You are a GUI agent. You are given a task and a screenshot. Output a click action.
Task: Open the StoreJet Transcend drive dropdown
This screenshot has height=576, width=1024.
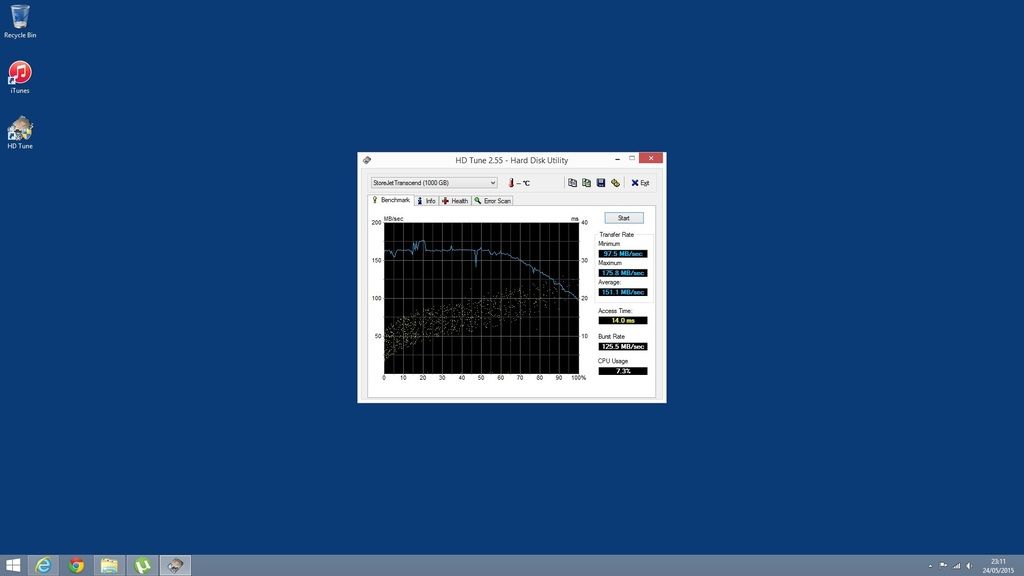click(434, 183)
